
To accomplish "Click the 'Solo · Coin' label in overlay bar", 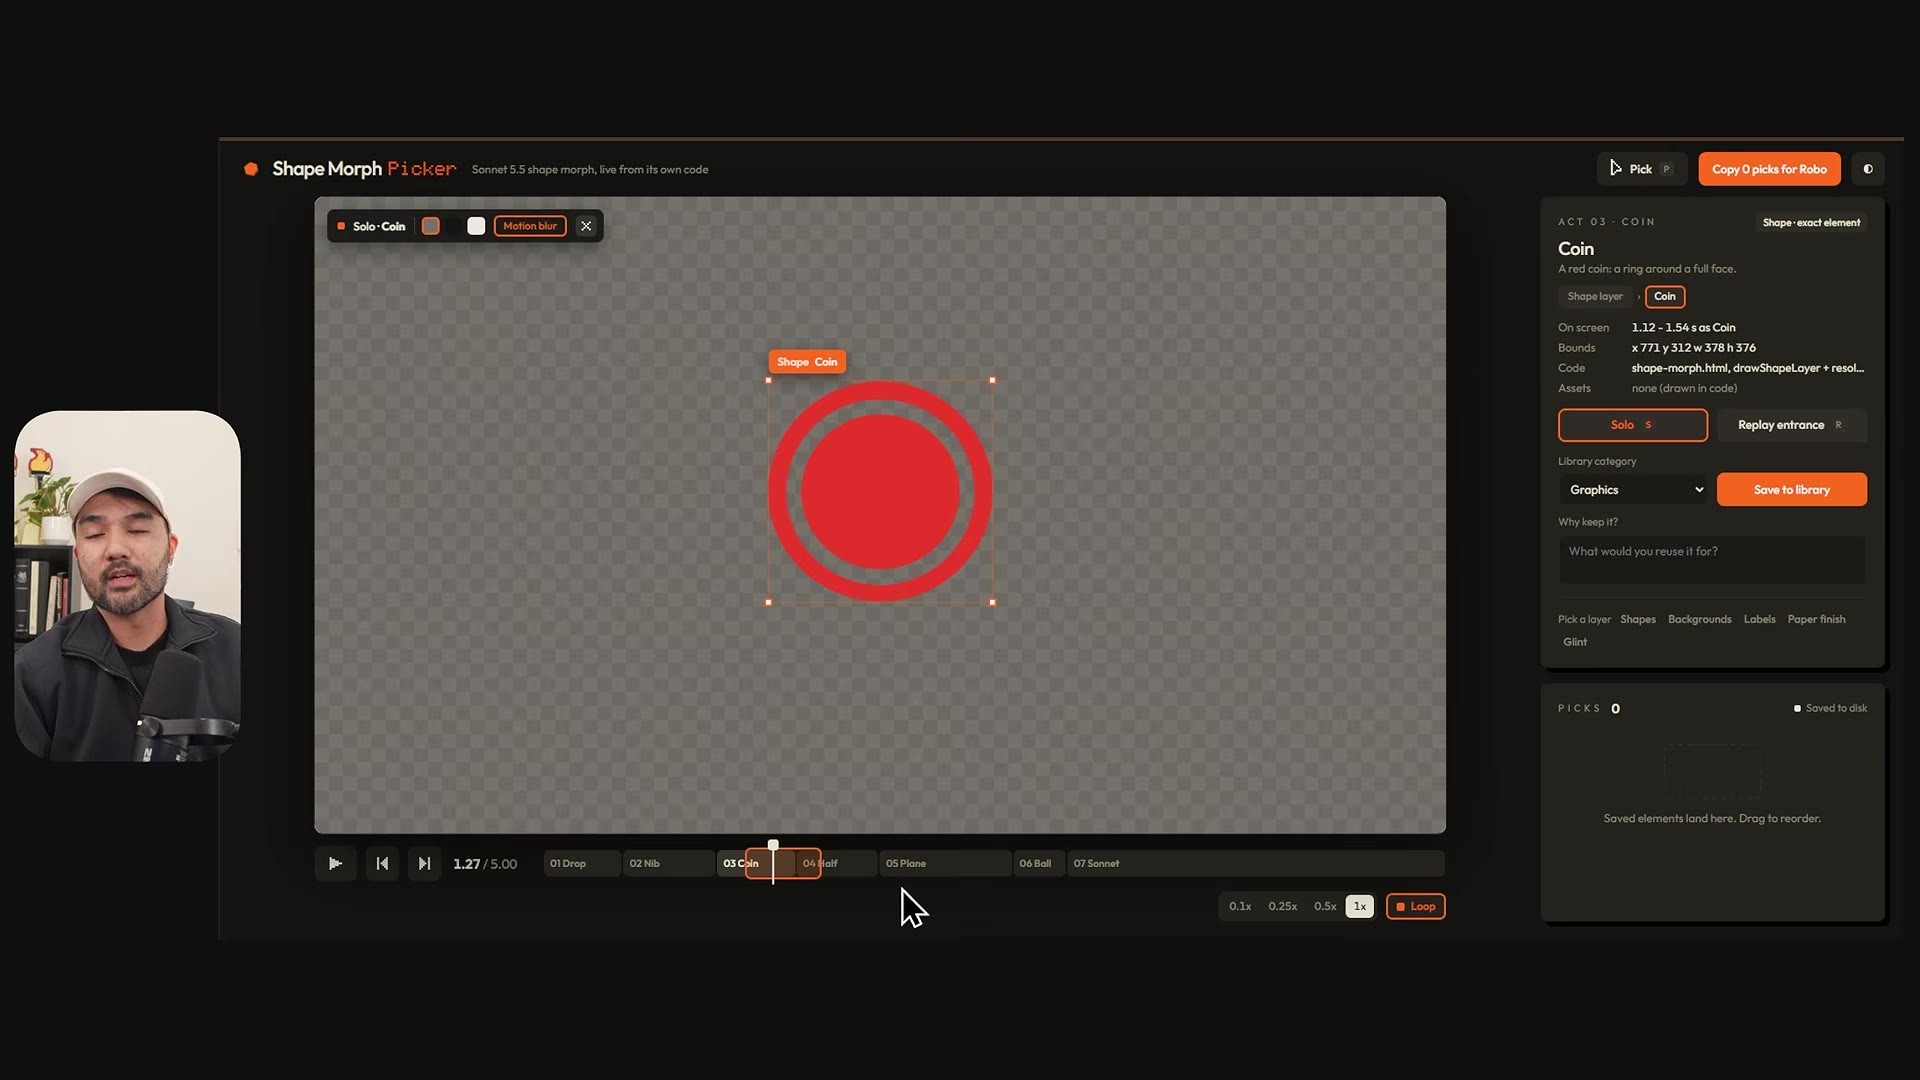I will (x=378, y=226).
